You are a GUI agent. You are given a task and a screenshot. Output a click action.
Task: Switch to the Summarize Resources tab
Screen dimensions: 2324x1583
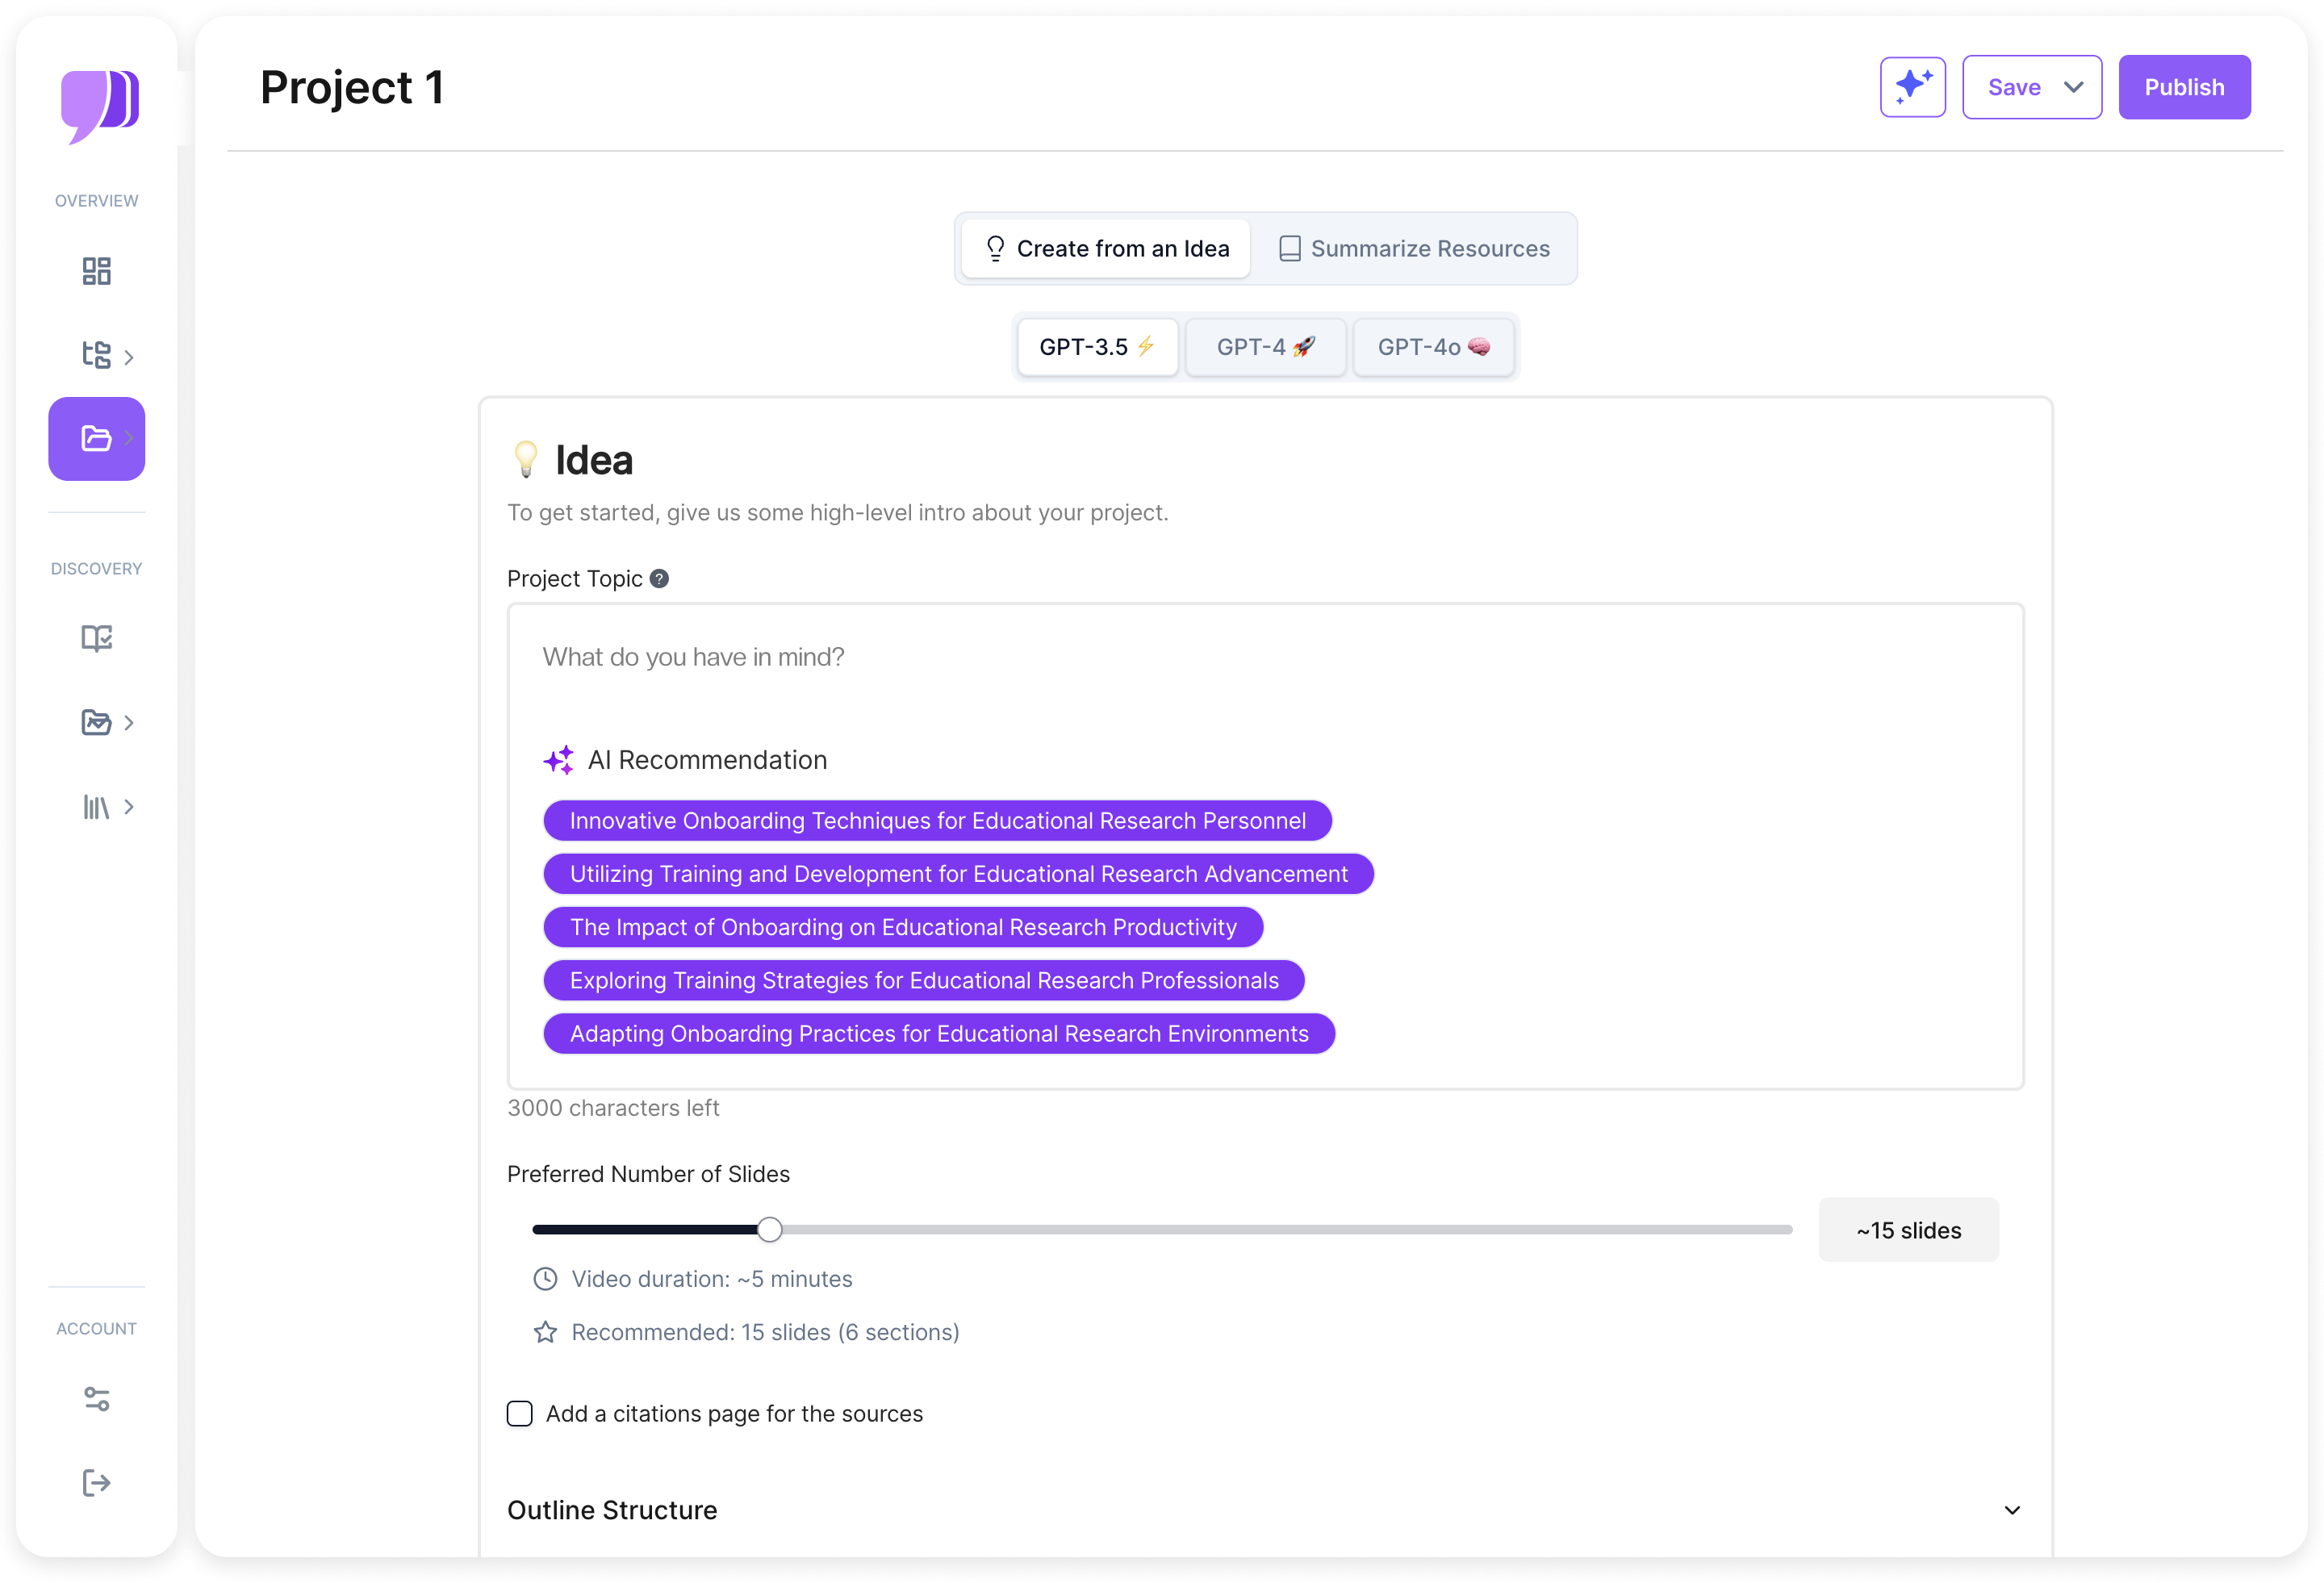pyautogui.click(x=1415, y=248)
